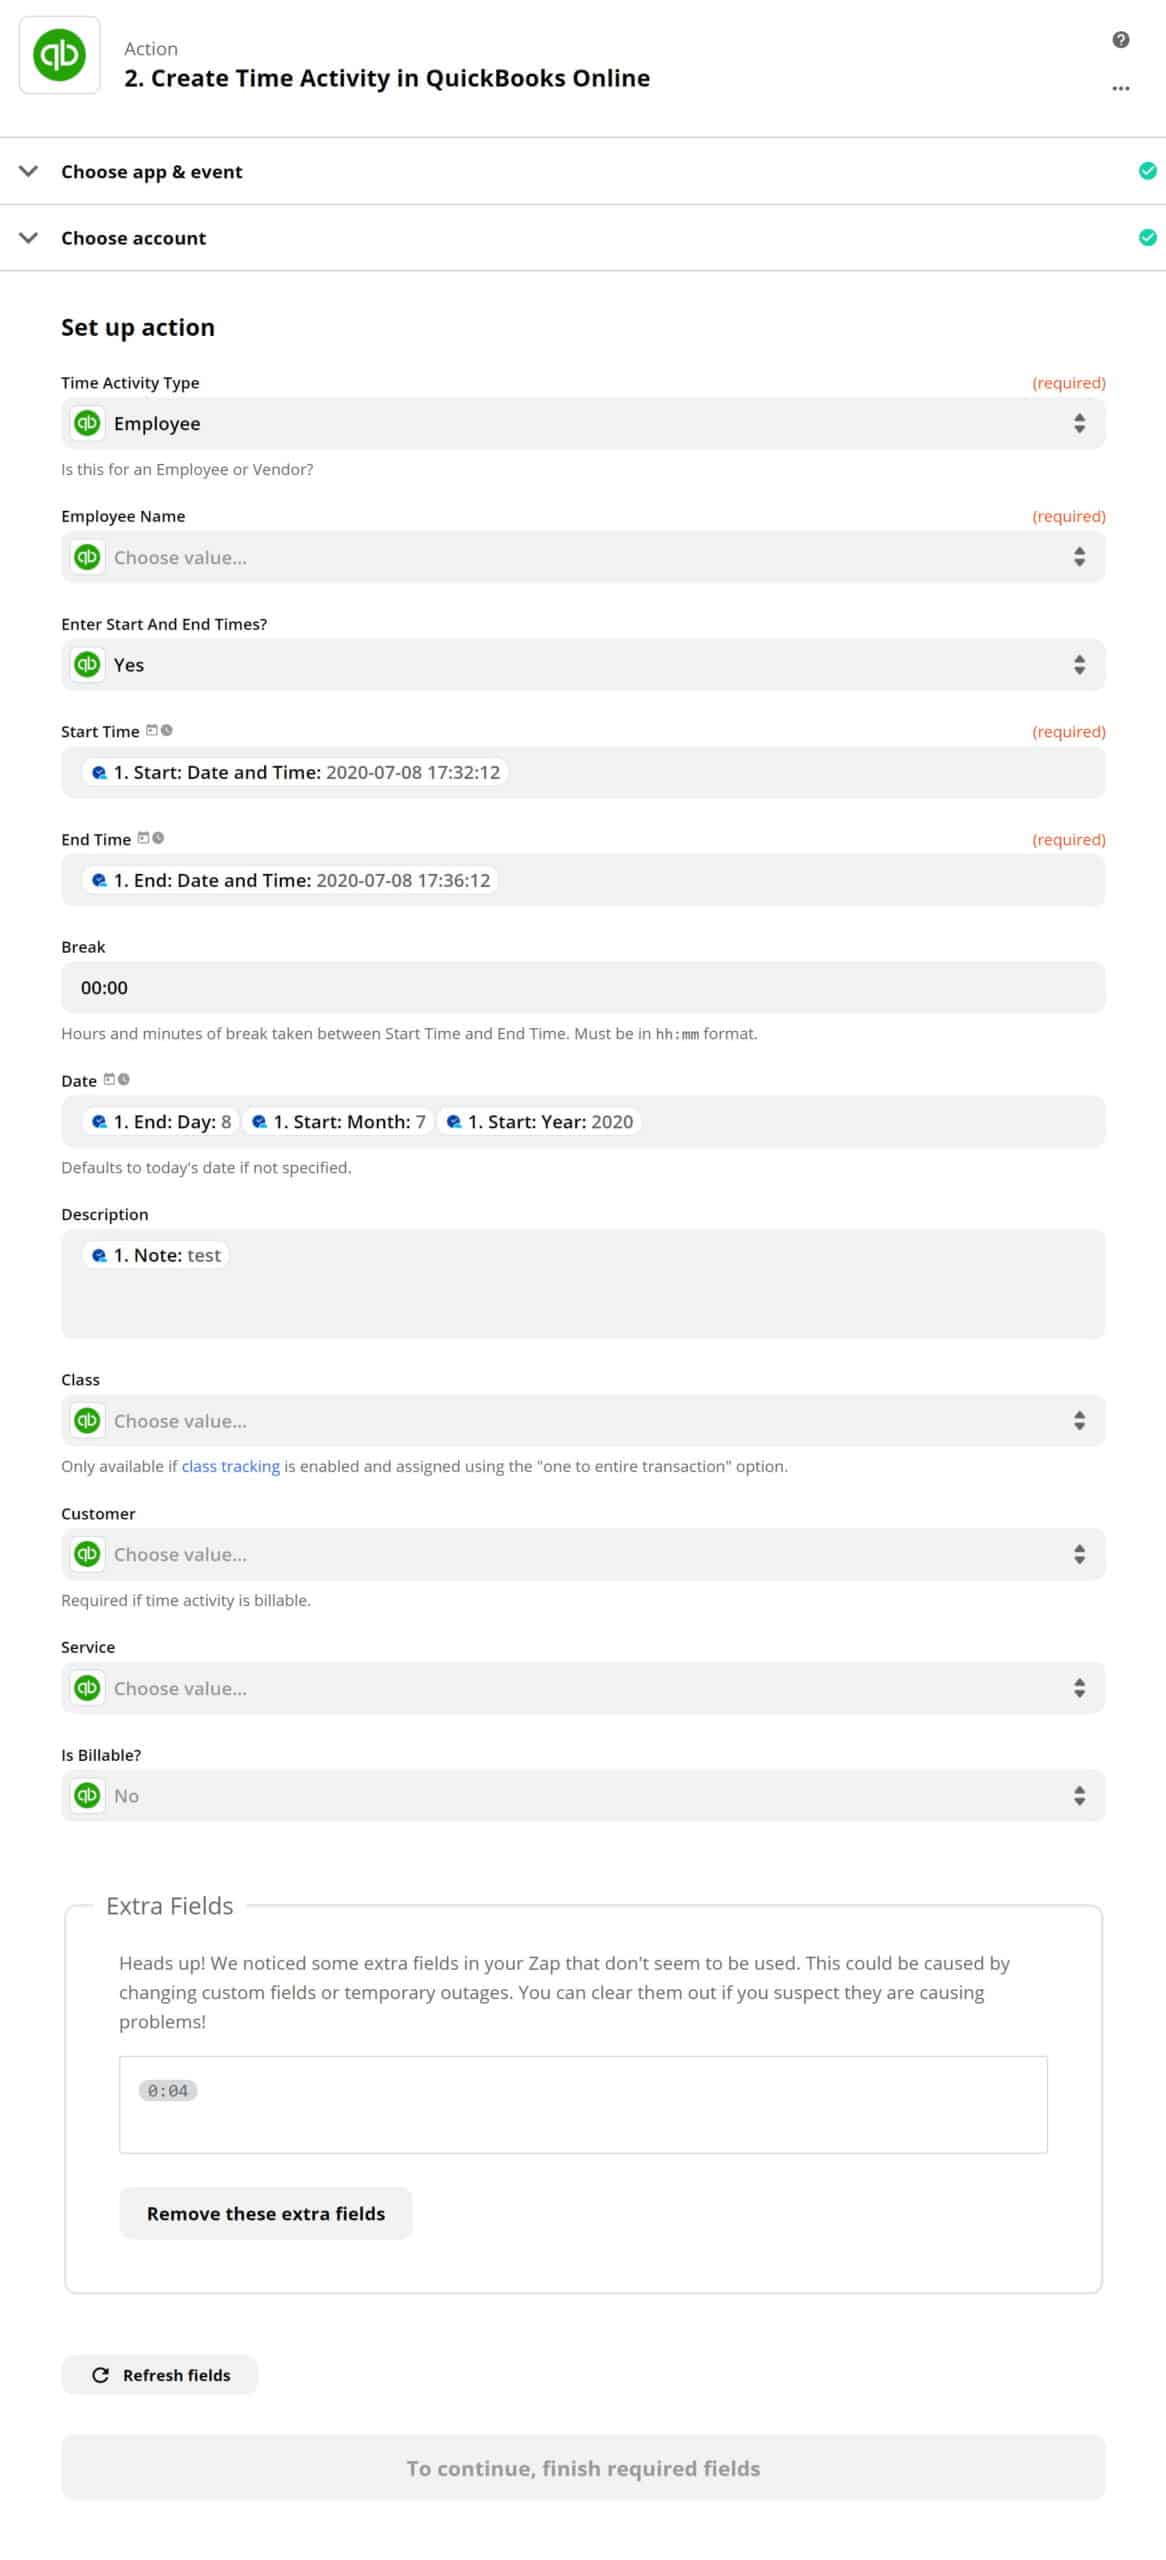Viewport: 1166px width, 2560px height.
Task: Open the Time Activity Type dropdown
Action: click(x=583, y=423)
